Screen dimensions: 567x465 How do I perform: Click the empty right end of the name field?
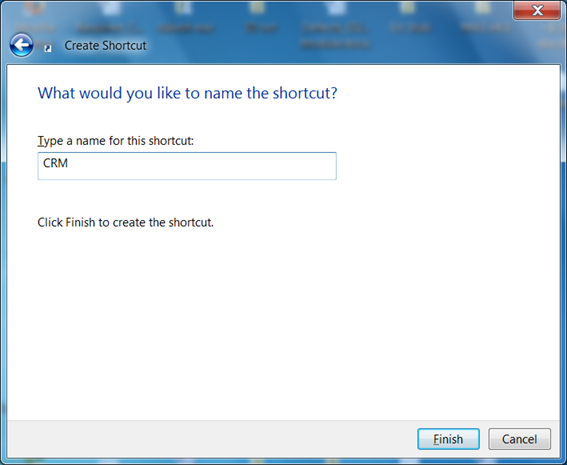point(289,166)
